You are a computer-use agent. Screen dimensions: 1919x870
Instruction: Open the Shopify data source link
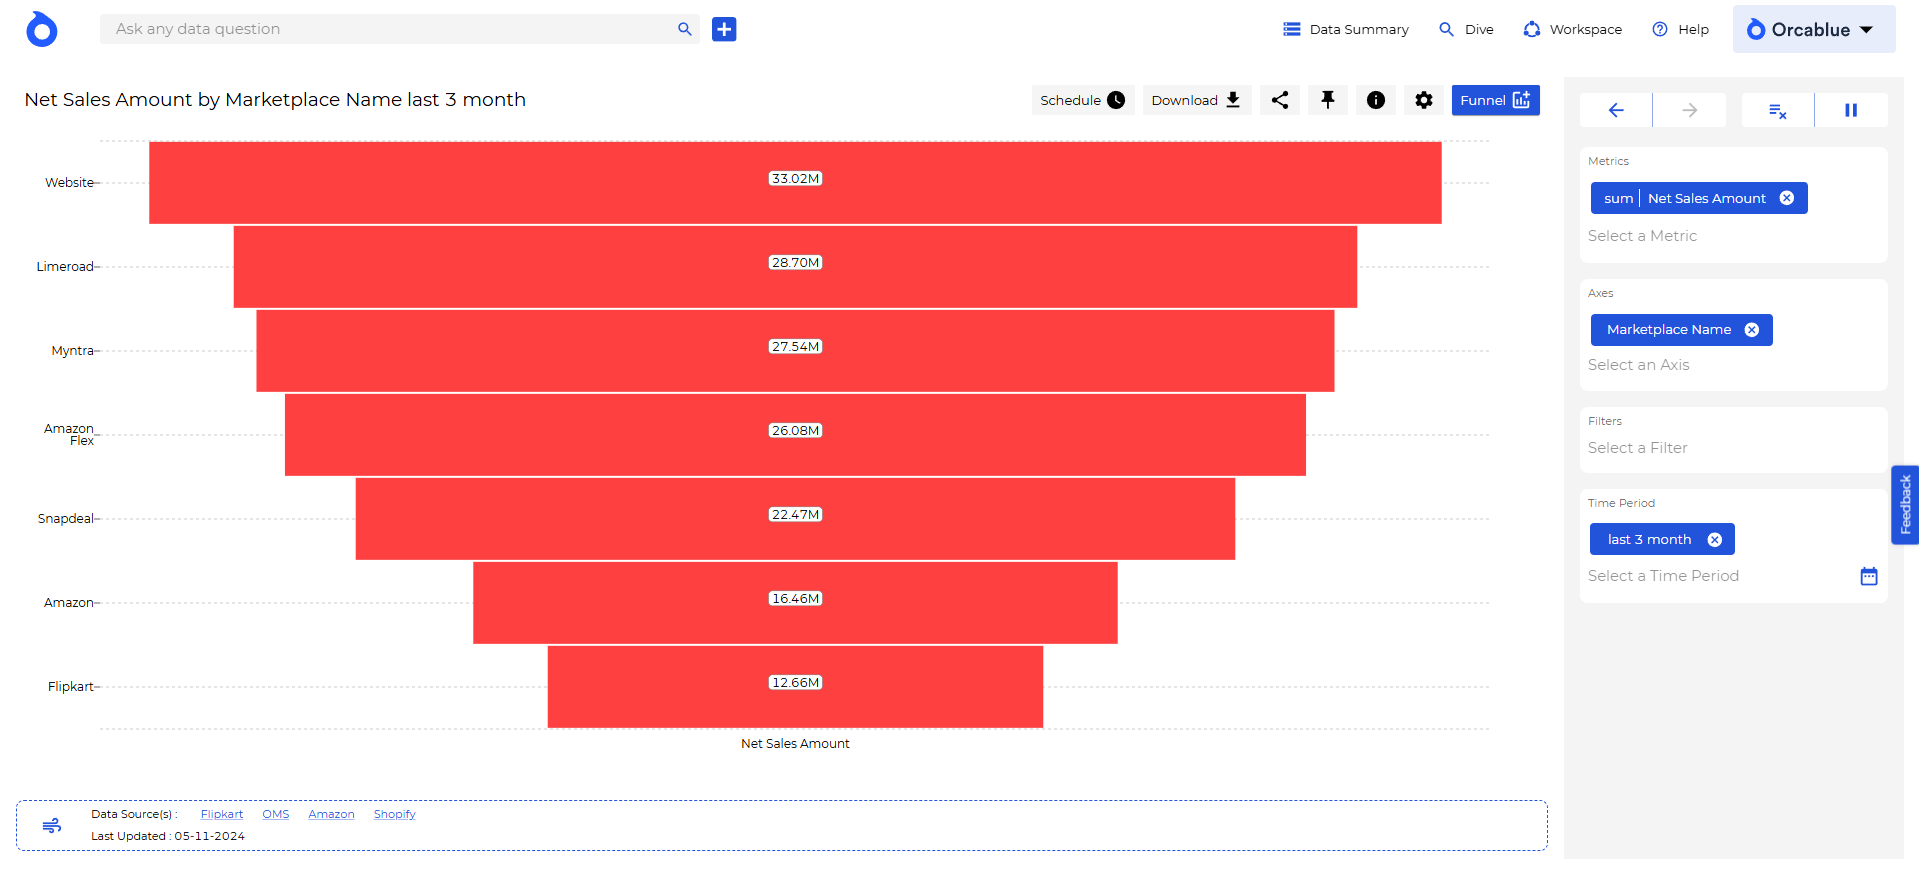tap(395, 814)
